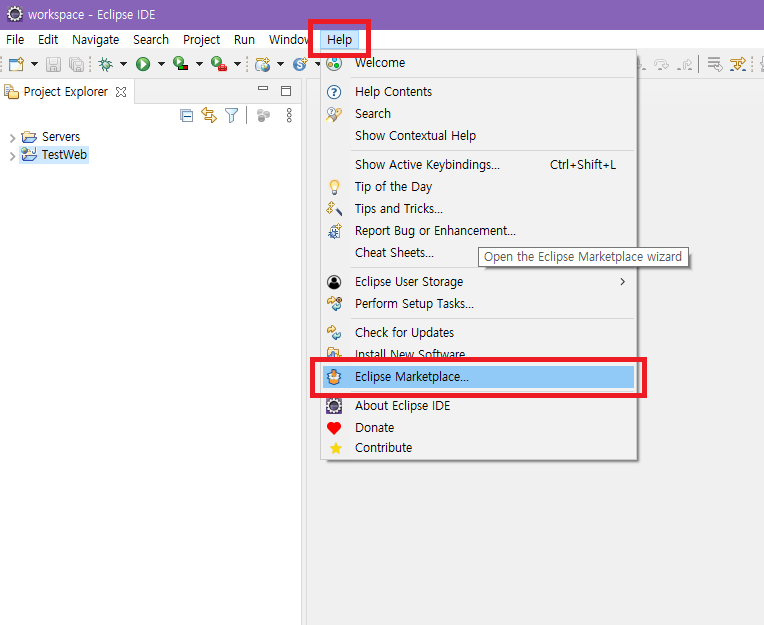Image resolution: width=764 pixels, height=625 pixels.
Task: Open the Project menu
Action: (201, 39)
